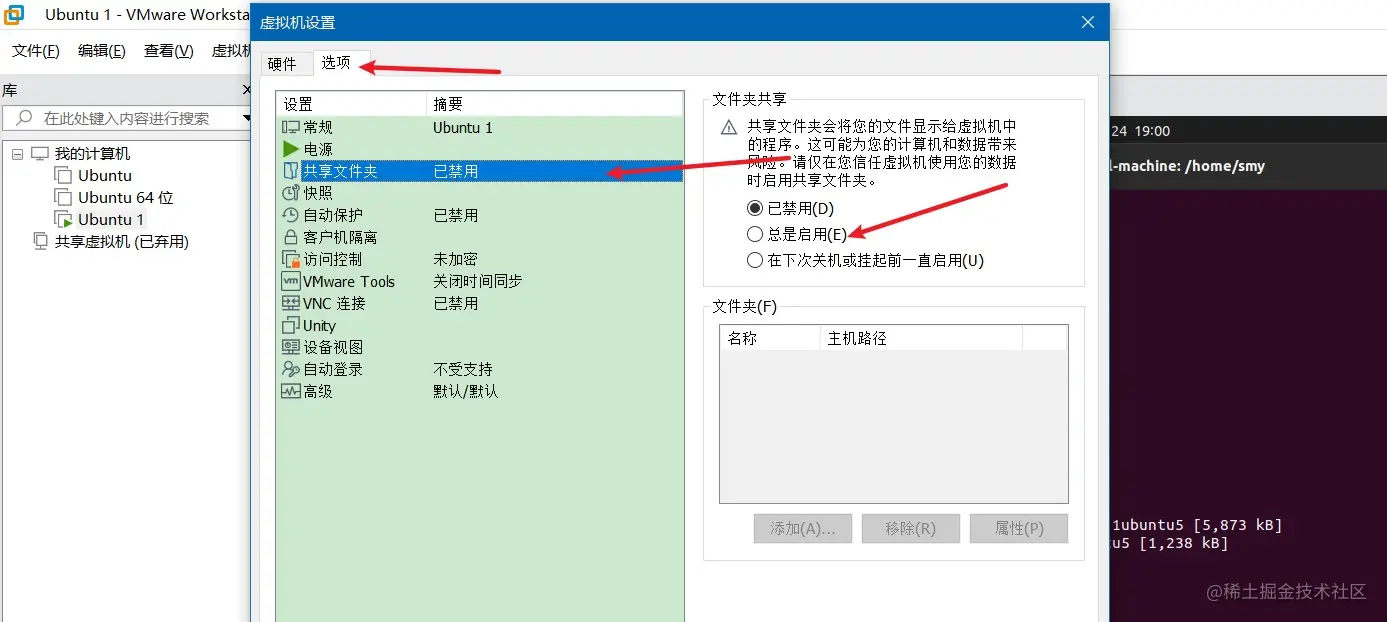Select the Unity settings row

point(480,325)
